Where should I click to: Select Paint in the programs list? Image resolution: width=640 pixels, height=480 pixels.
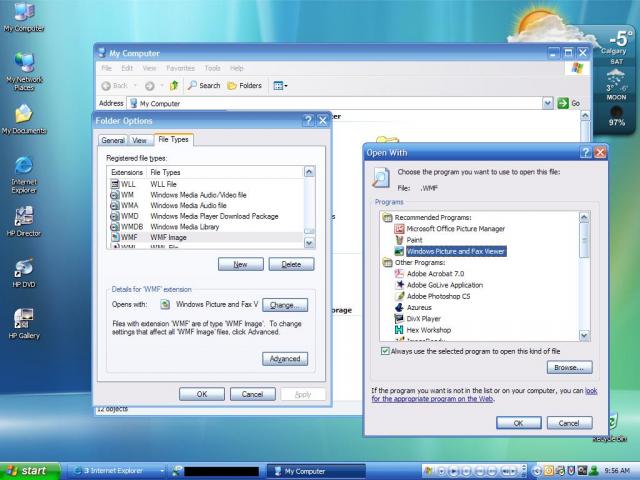[409, 240]
